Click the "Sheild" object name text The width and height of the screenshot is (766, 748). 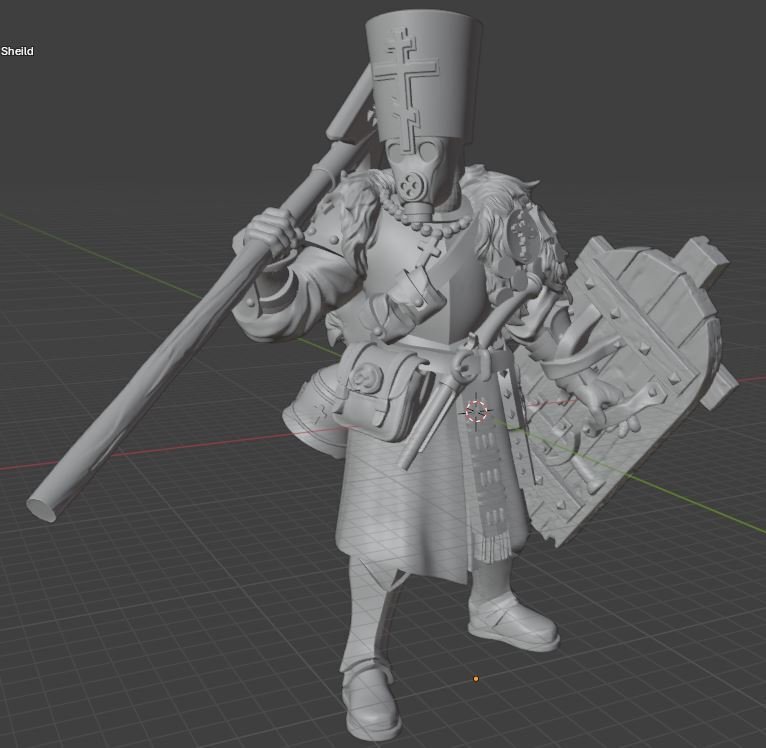coord(17,51)
